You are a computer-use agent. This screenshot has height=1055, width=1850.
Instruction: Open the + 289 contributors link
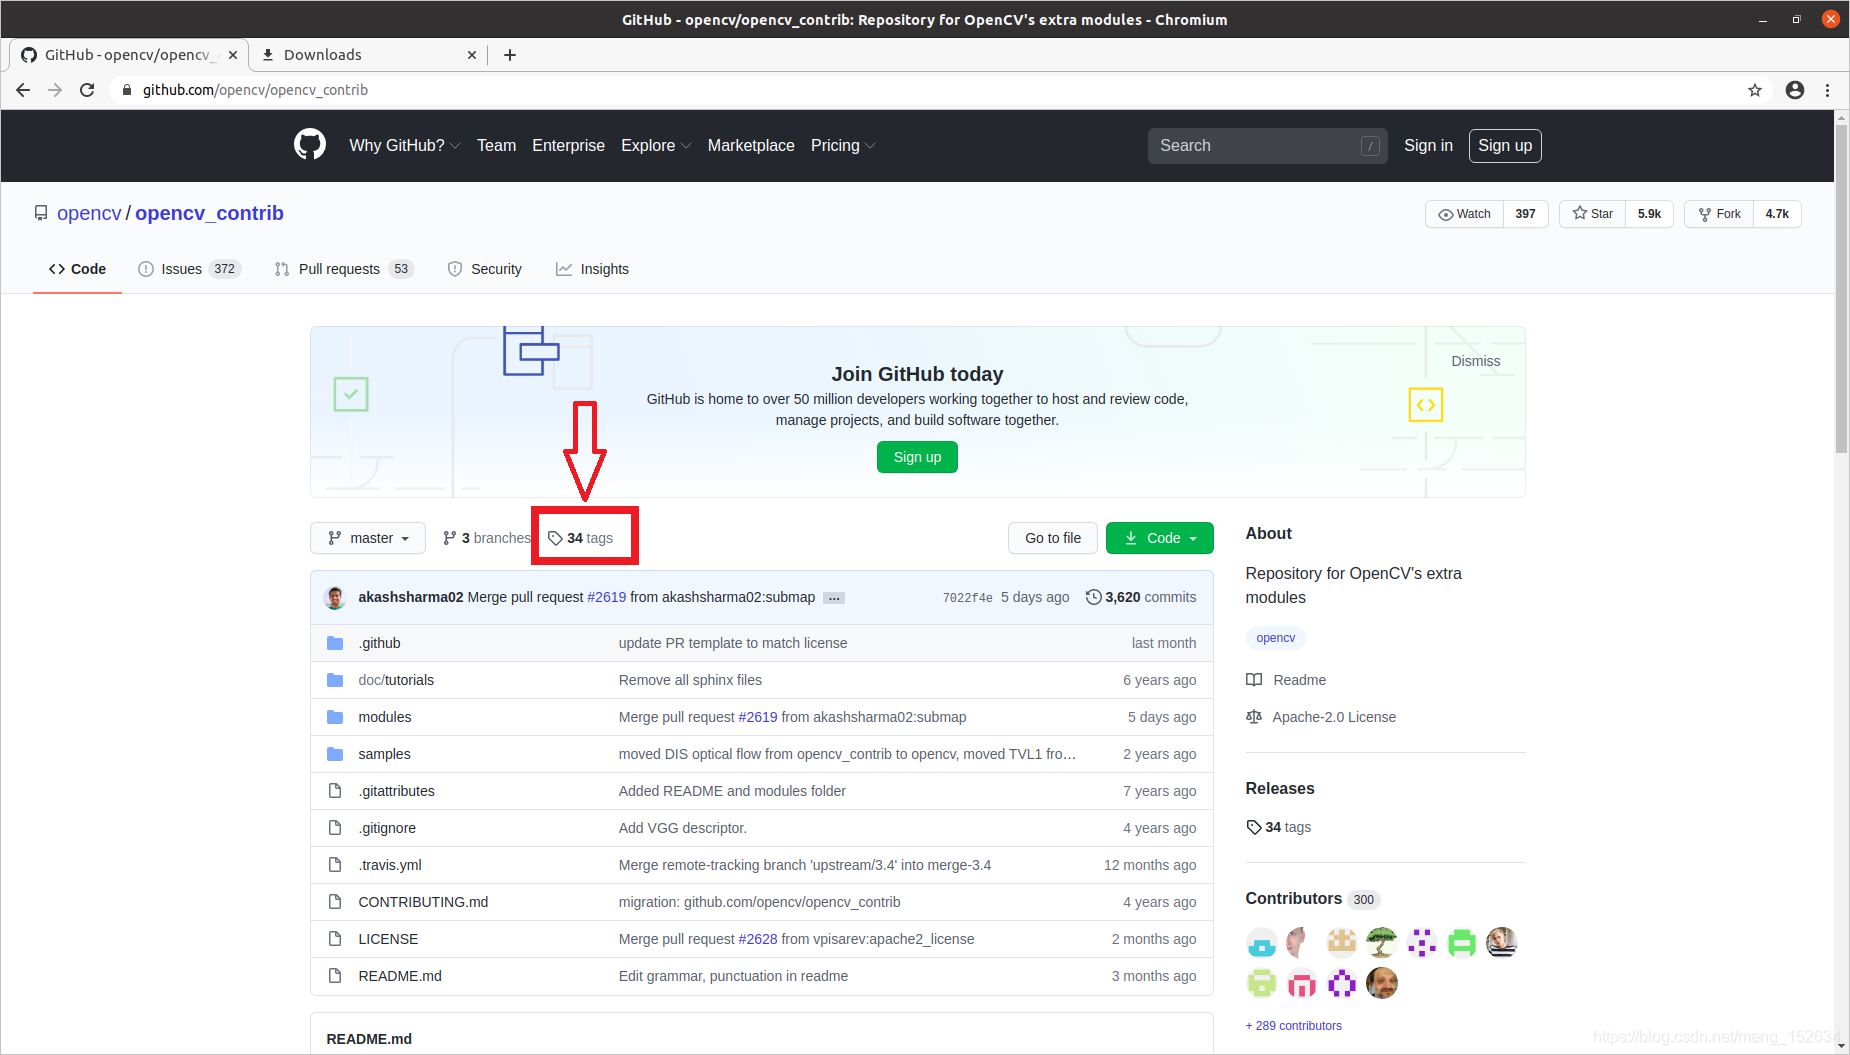point(1294,1026)
